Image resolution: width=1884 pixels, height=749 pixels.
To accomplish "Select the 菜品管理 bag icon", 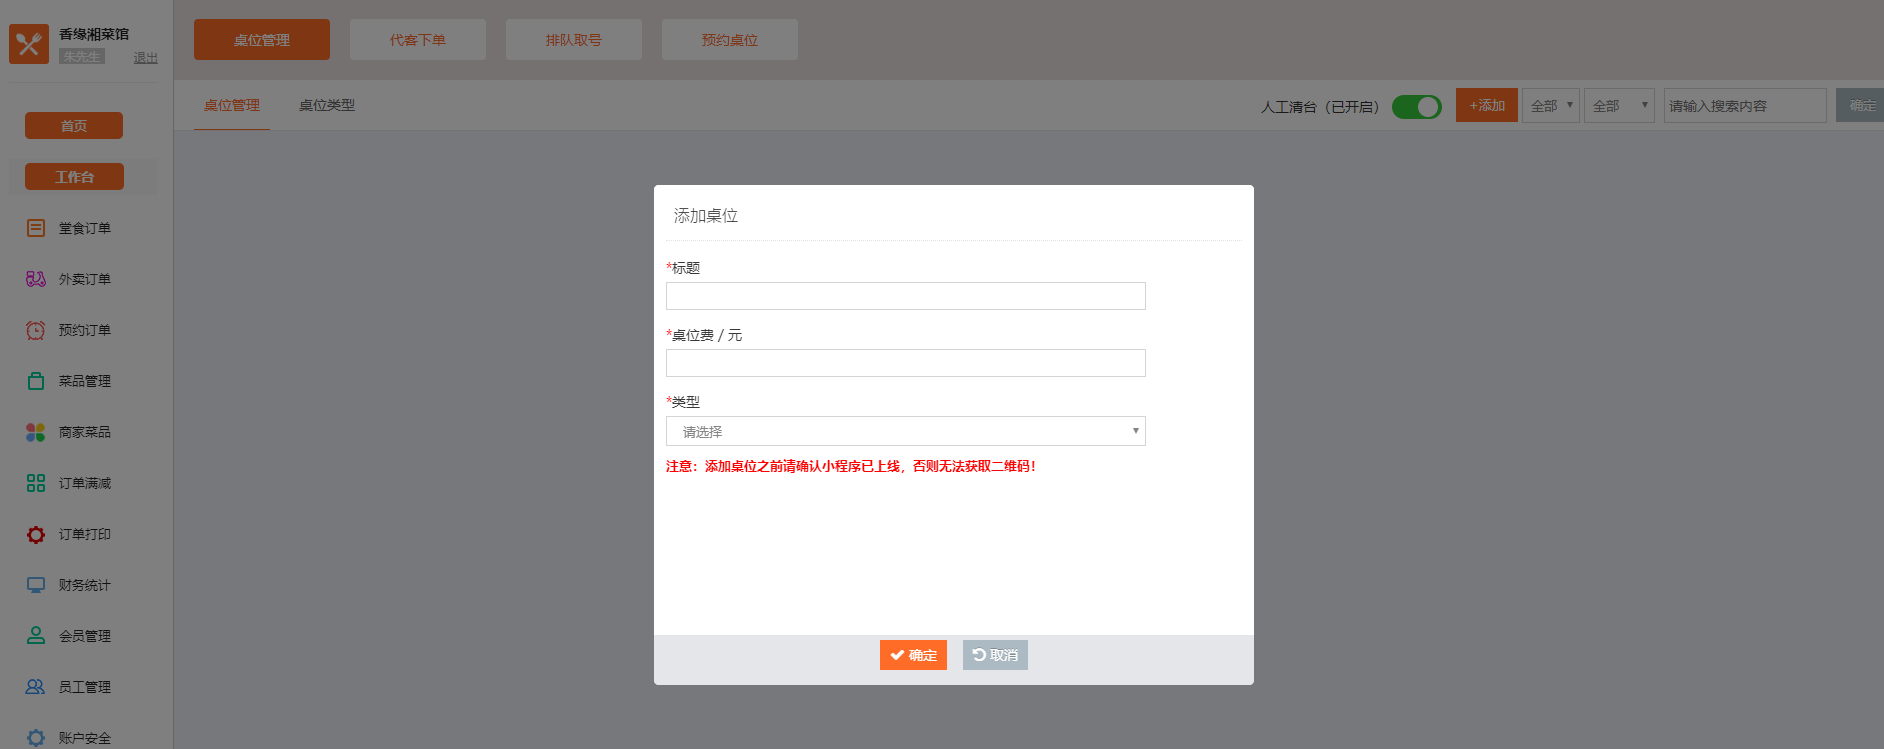I will 36,381.
